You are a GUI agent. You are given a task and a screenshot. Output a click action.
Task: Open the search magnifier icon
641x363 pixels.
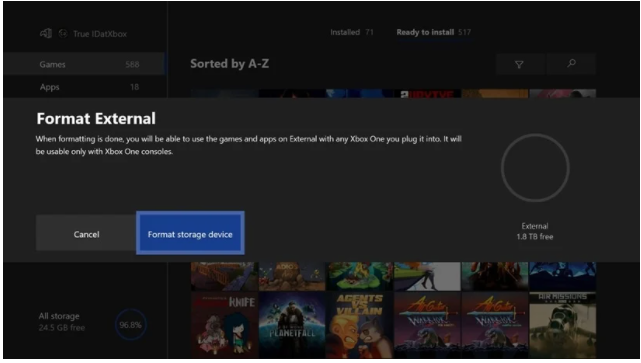pyautogui.click(x=572, y=63)
